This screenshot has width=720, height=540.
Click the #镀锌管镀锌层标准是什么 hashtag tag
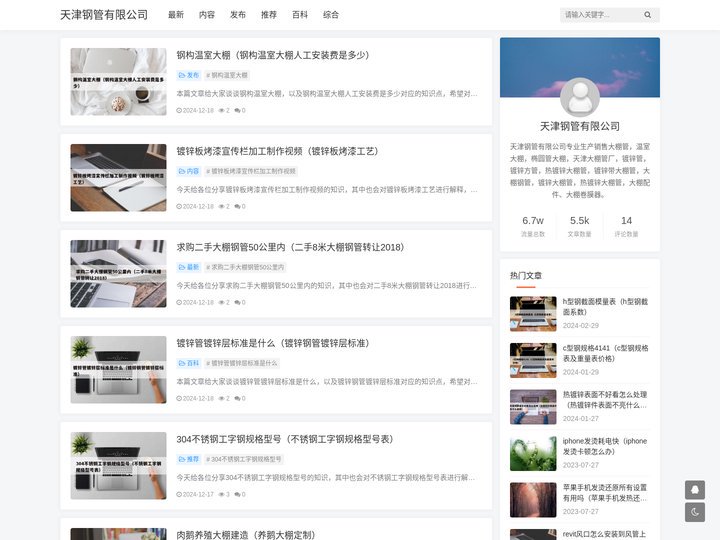(x=242, y=363)
